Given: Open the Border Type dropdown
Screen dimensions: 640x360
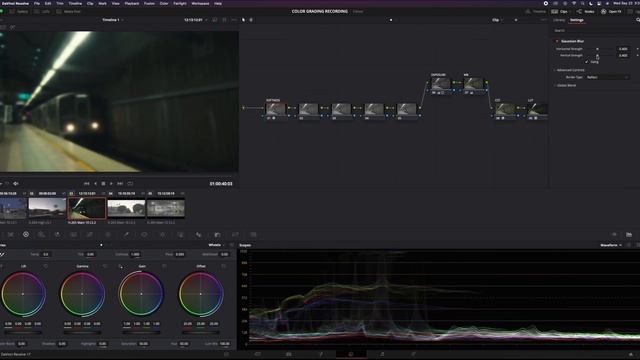Looking at the screenshot, I should tap(608, 77).
